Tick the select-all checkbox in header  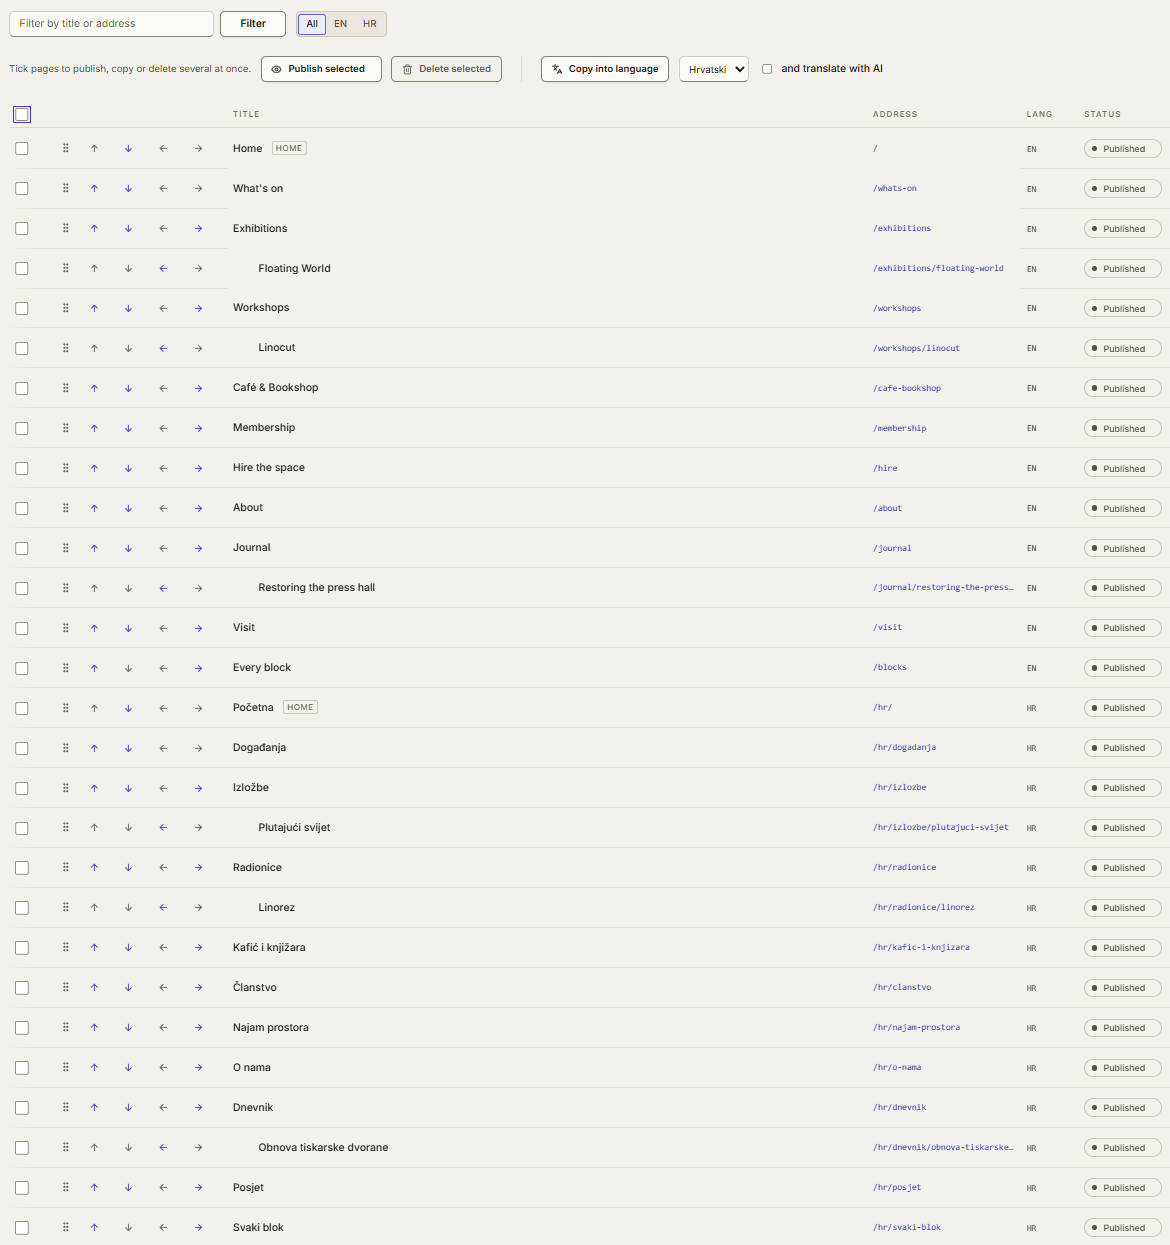[x=22, y=114]
